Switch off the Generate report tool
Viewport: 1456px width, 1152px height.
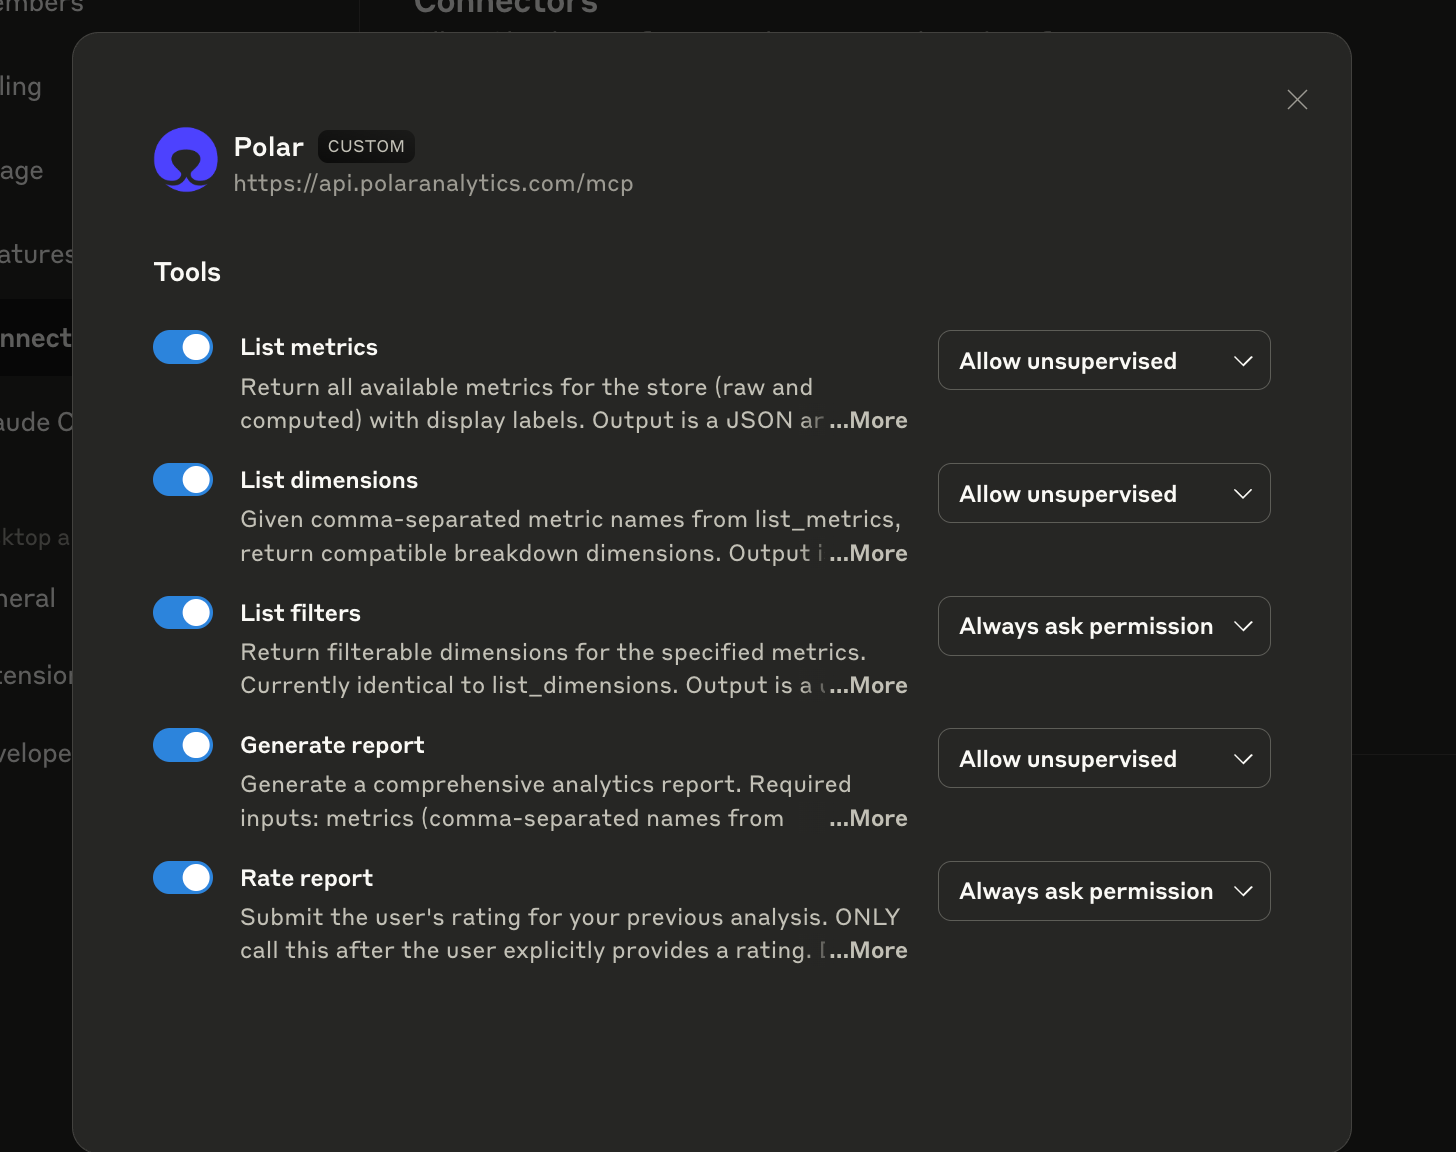[183, 745]
